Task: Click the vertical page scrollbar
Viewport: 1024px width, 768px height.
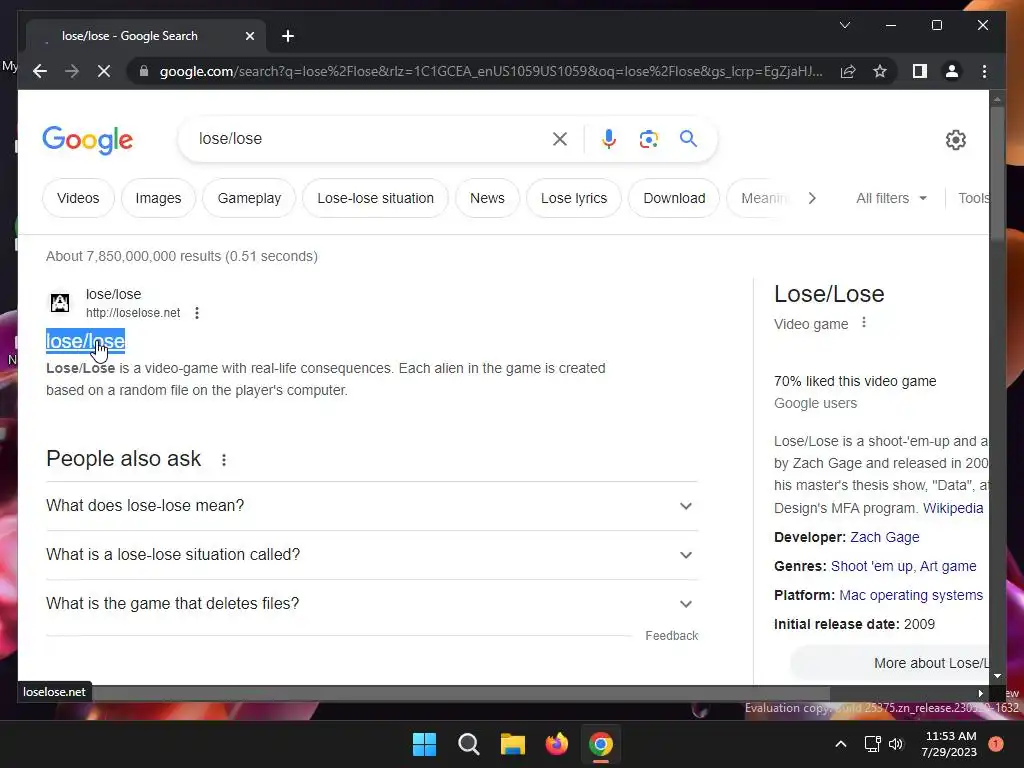Action: 997,176
